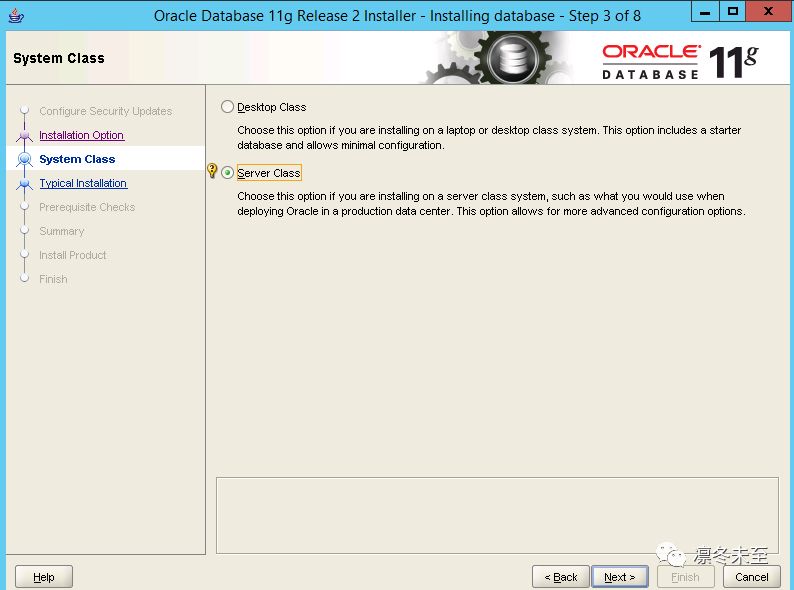Click the empty message box area
Screen dimensions: 794x590
point(497,515)
